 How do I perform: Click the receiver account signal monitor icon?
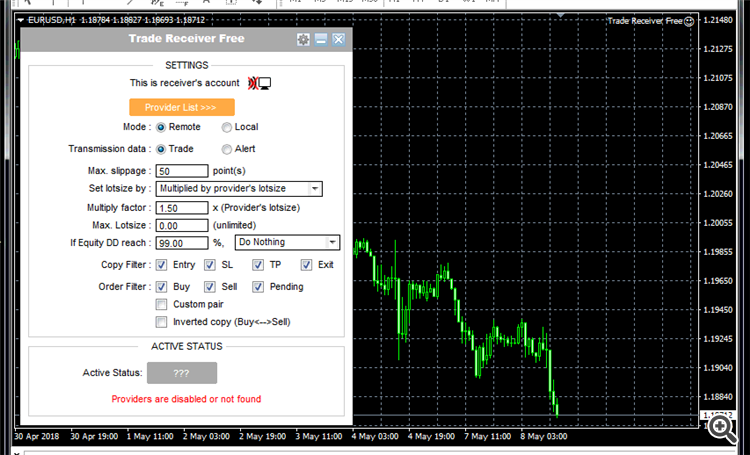pos(260,83)
